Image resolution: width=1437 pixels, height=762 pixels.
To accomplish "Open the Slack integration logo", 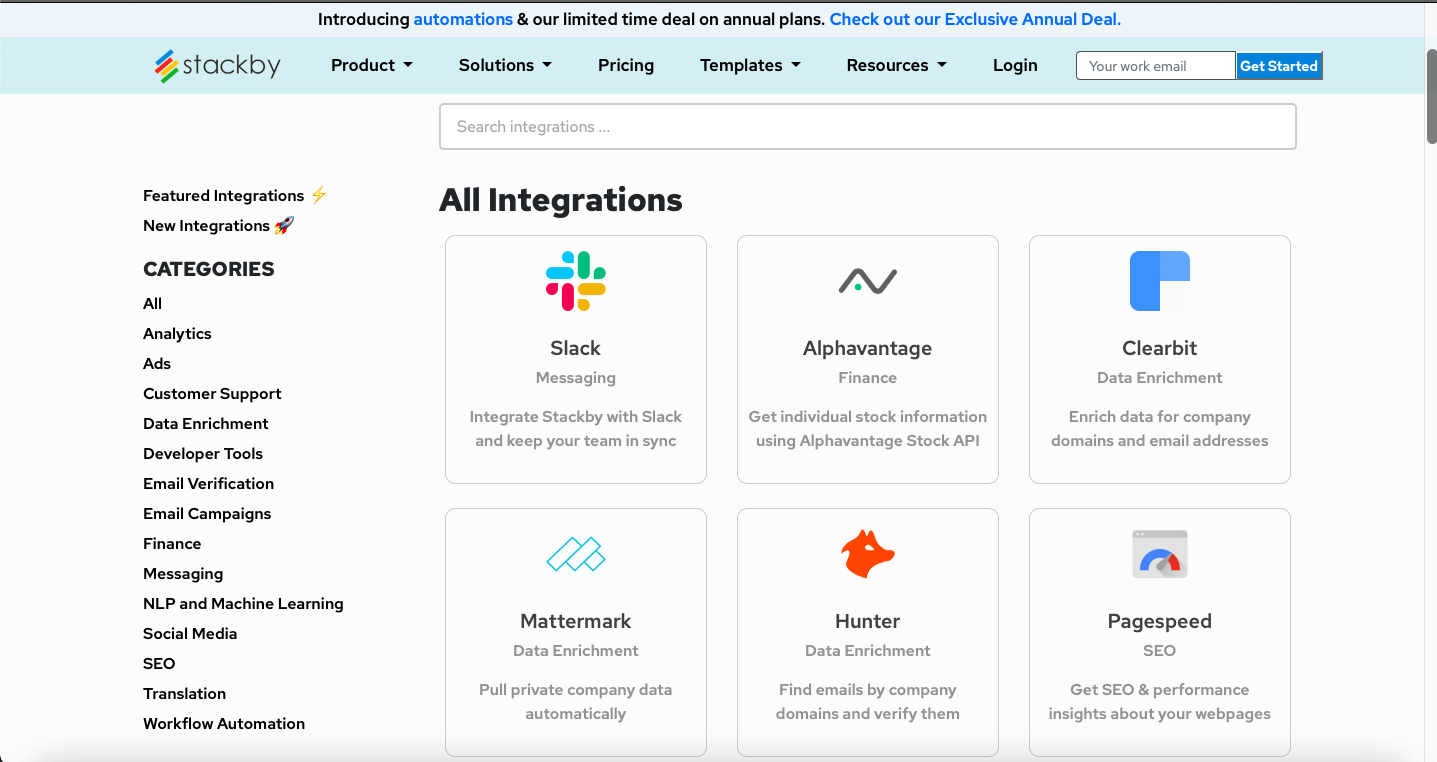I will click(576, 281).
